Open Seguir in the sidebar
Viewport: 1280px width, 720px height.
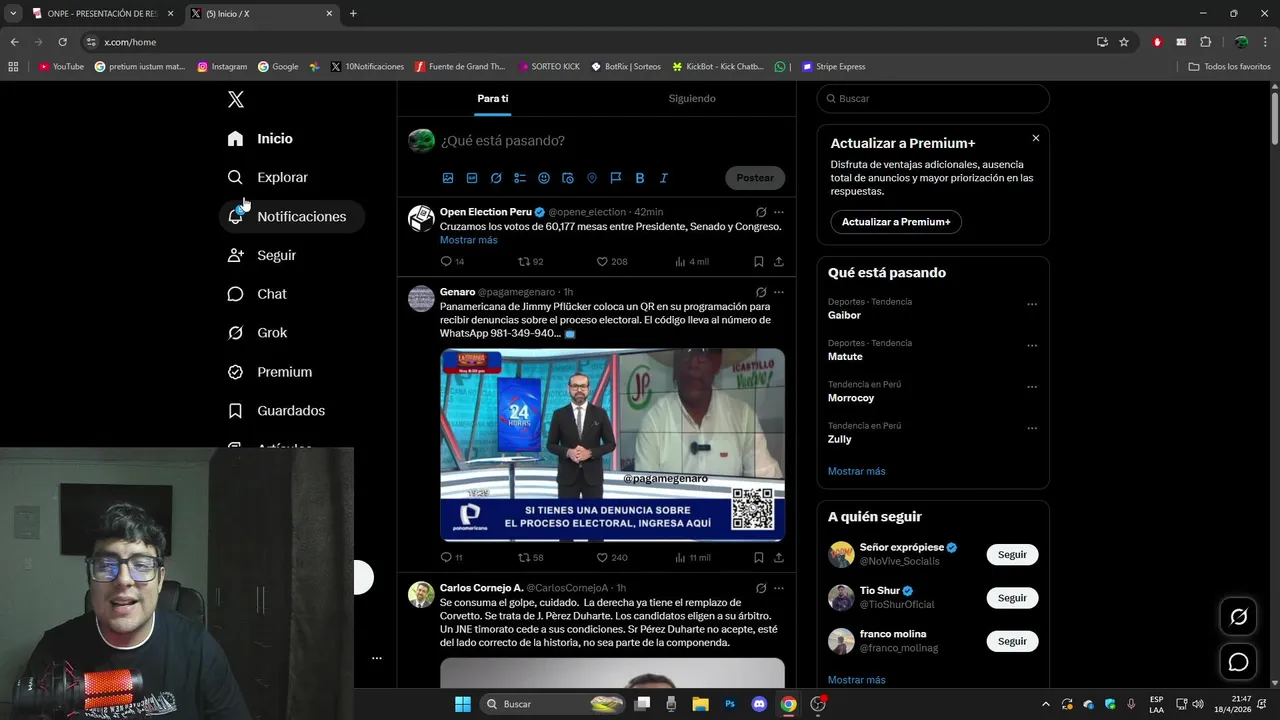point(262,255)
